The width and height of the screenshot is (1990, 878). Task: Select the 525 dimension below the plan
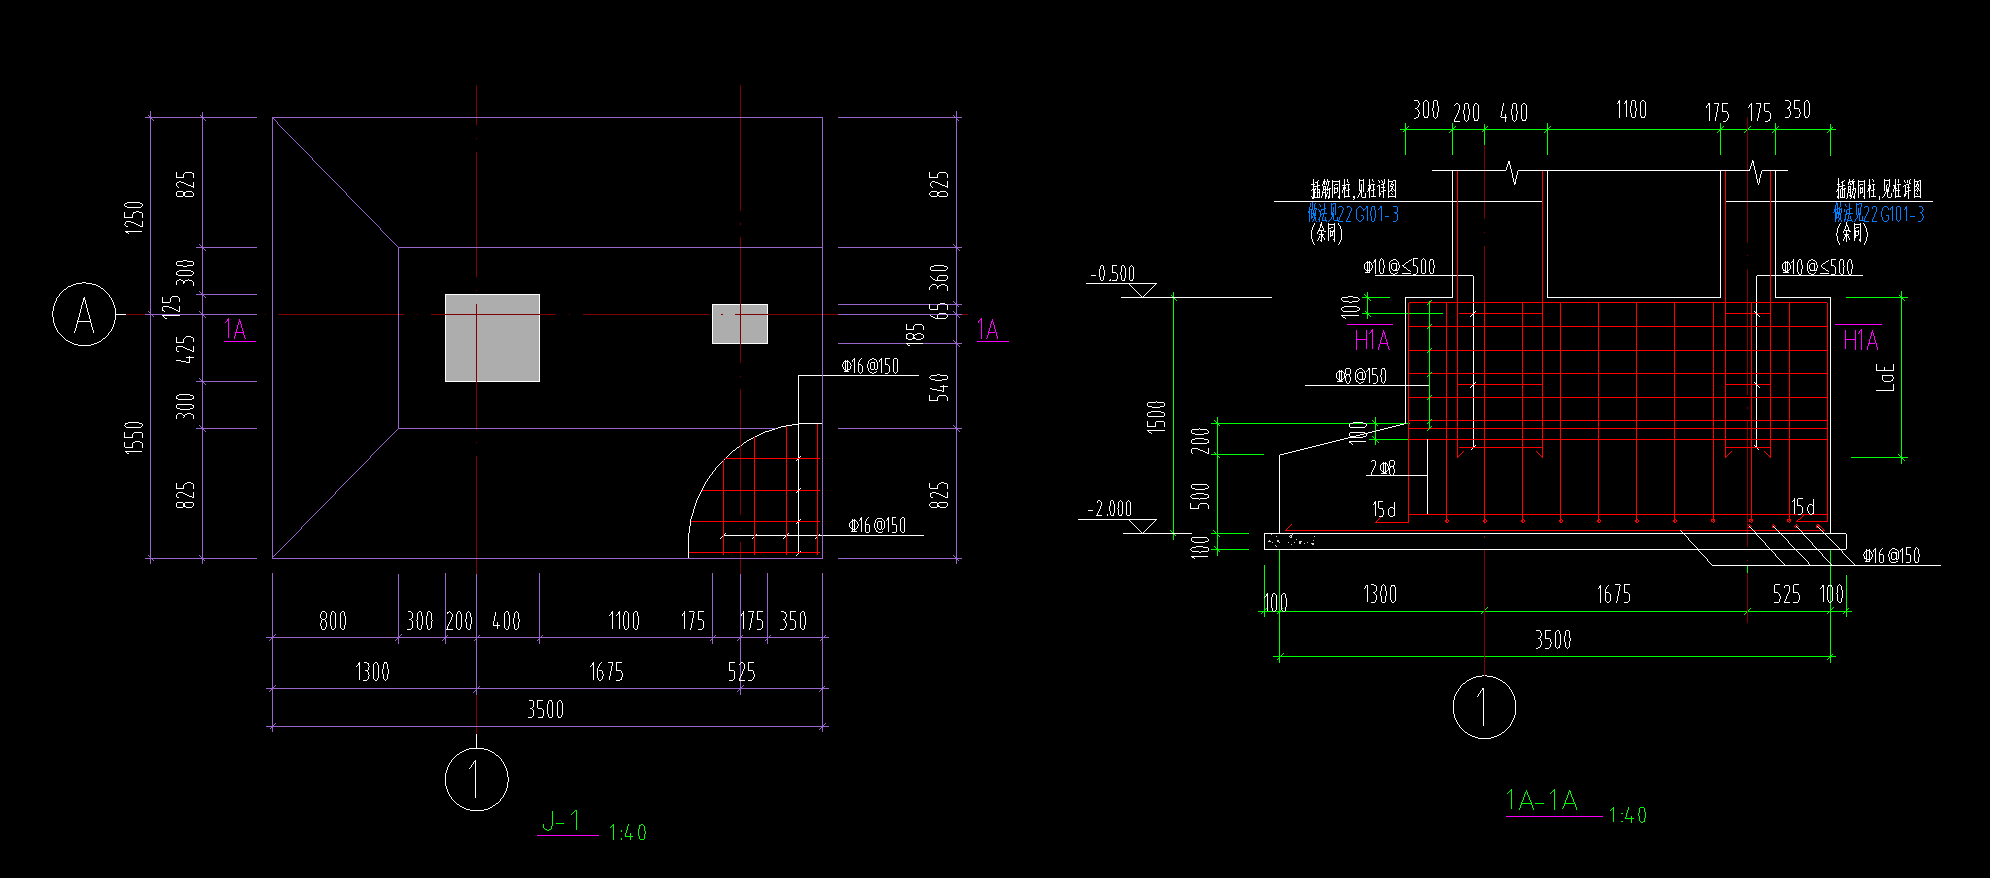click(x=742, y=672)
